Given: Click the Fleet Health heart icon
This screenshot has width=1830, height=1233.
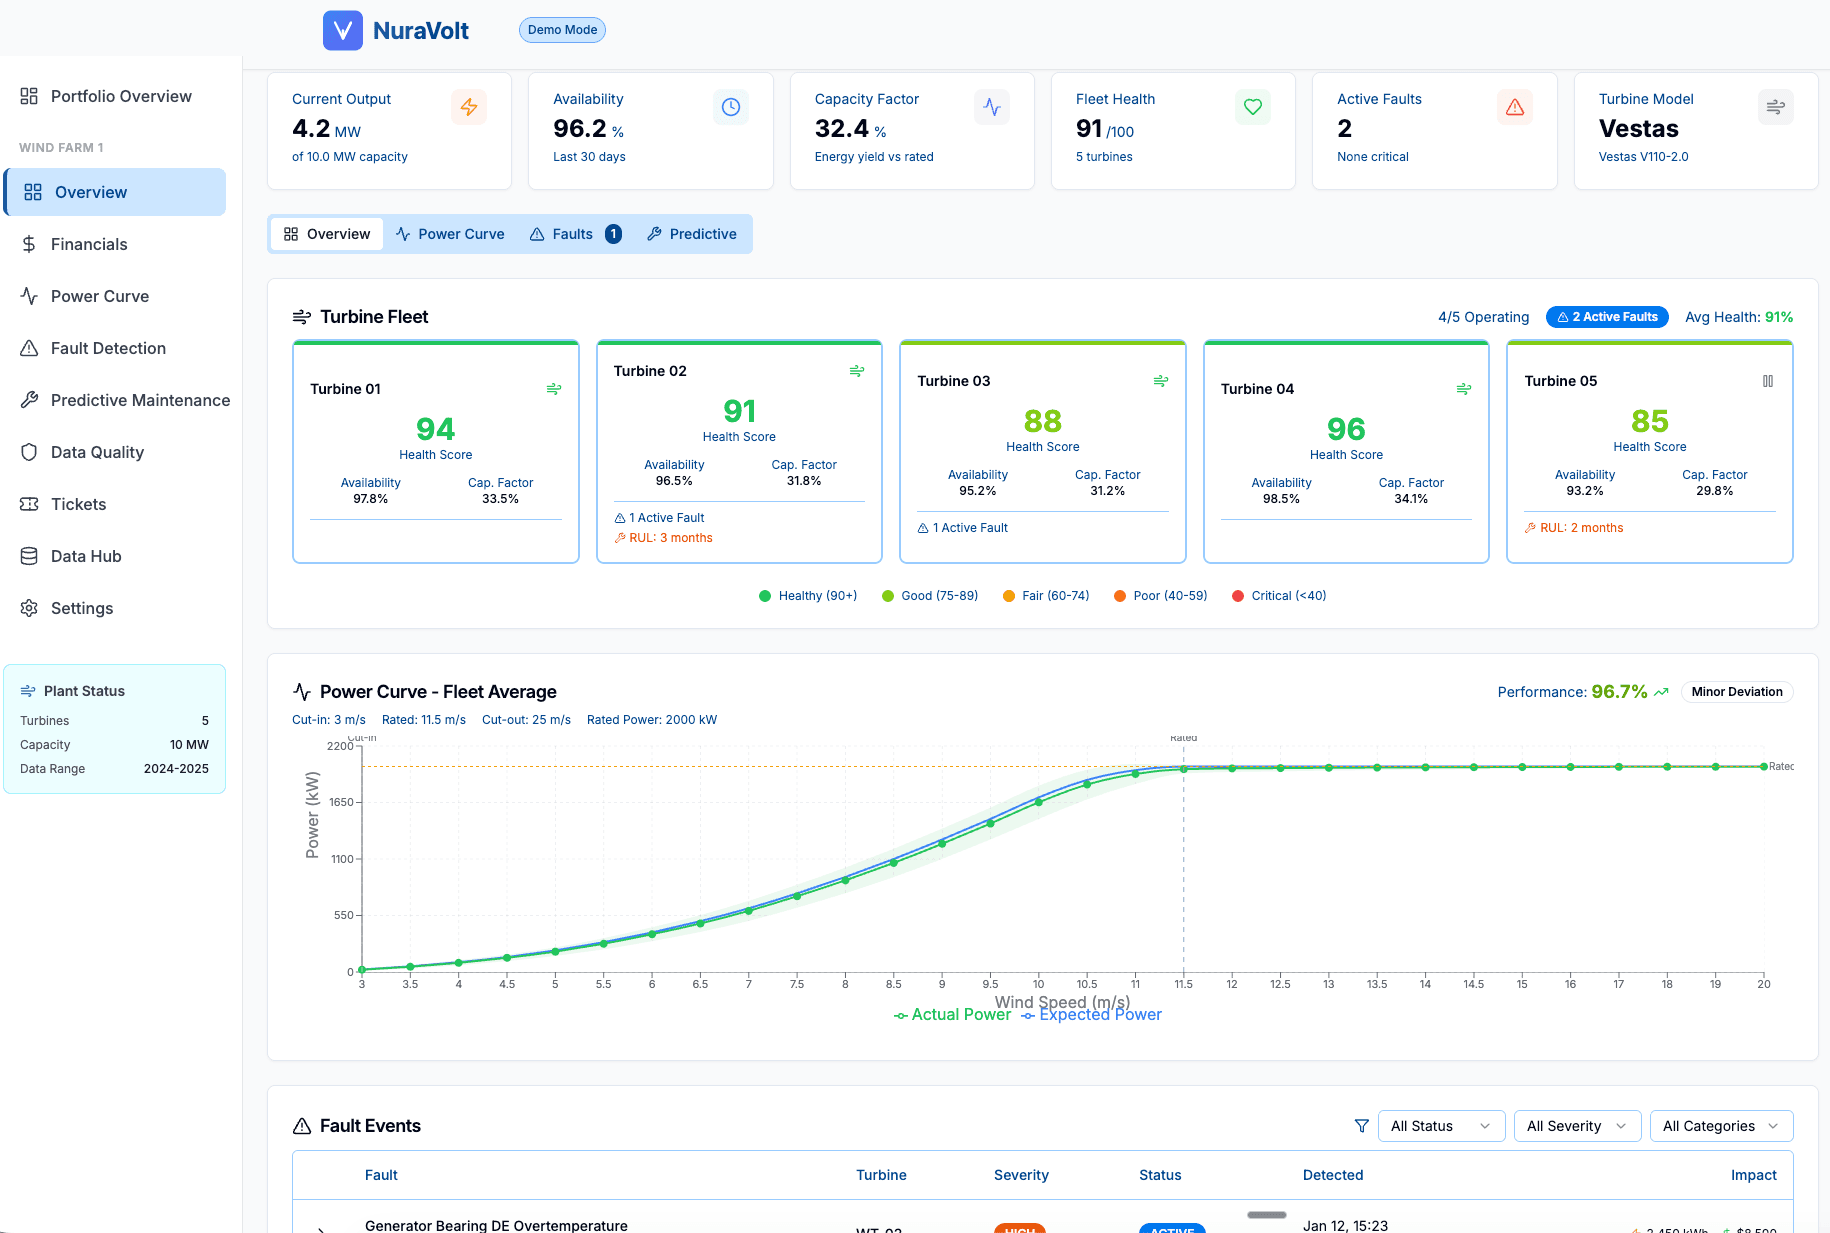Looking at the screenshot, I should [1253, 107].
